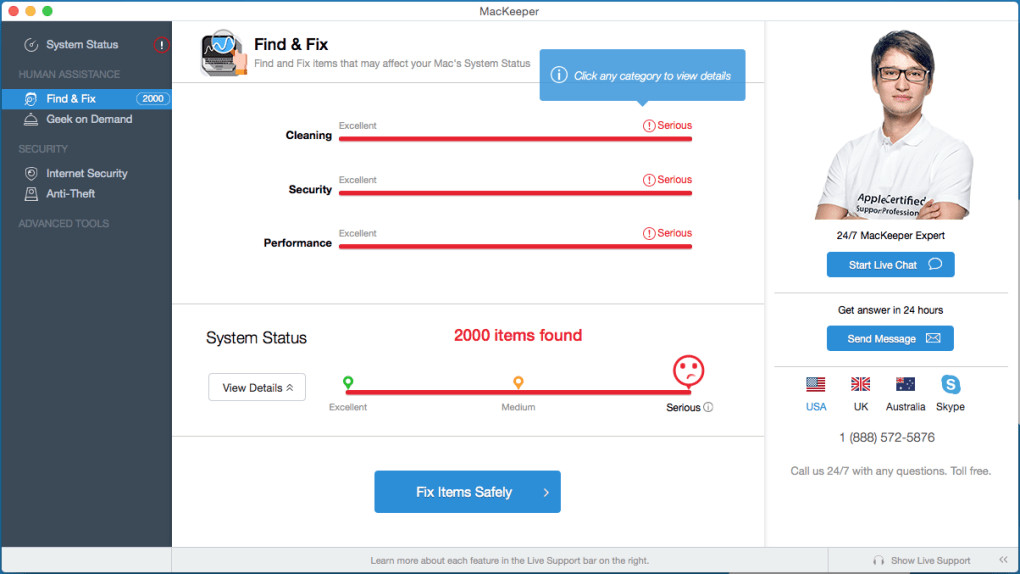The image size is (1020, 574).
Task: Click the Cleaning red status bar
Action: tap(515, 139)
